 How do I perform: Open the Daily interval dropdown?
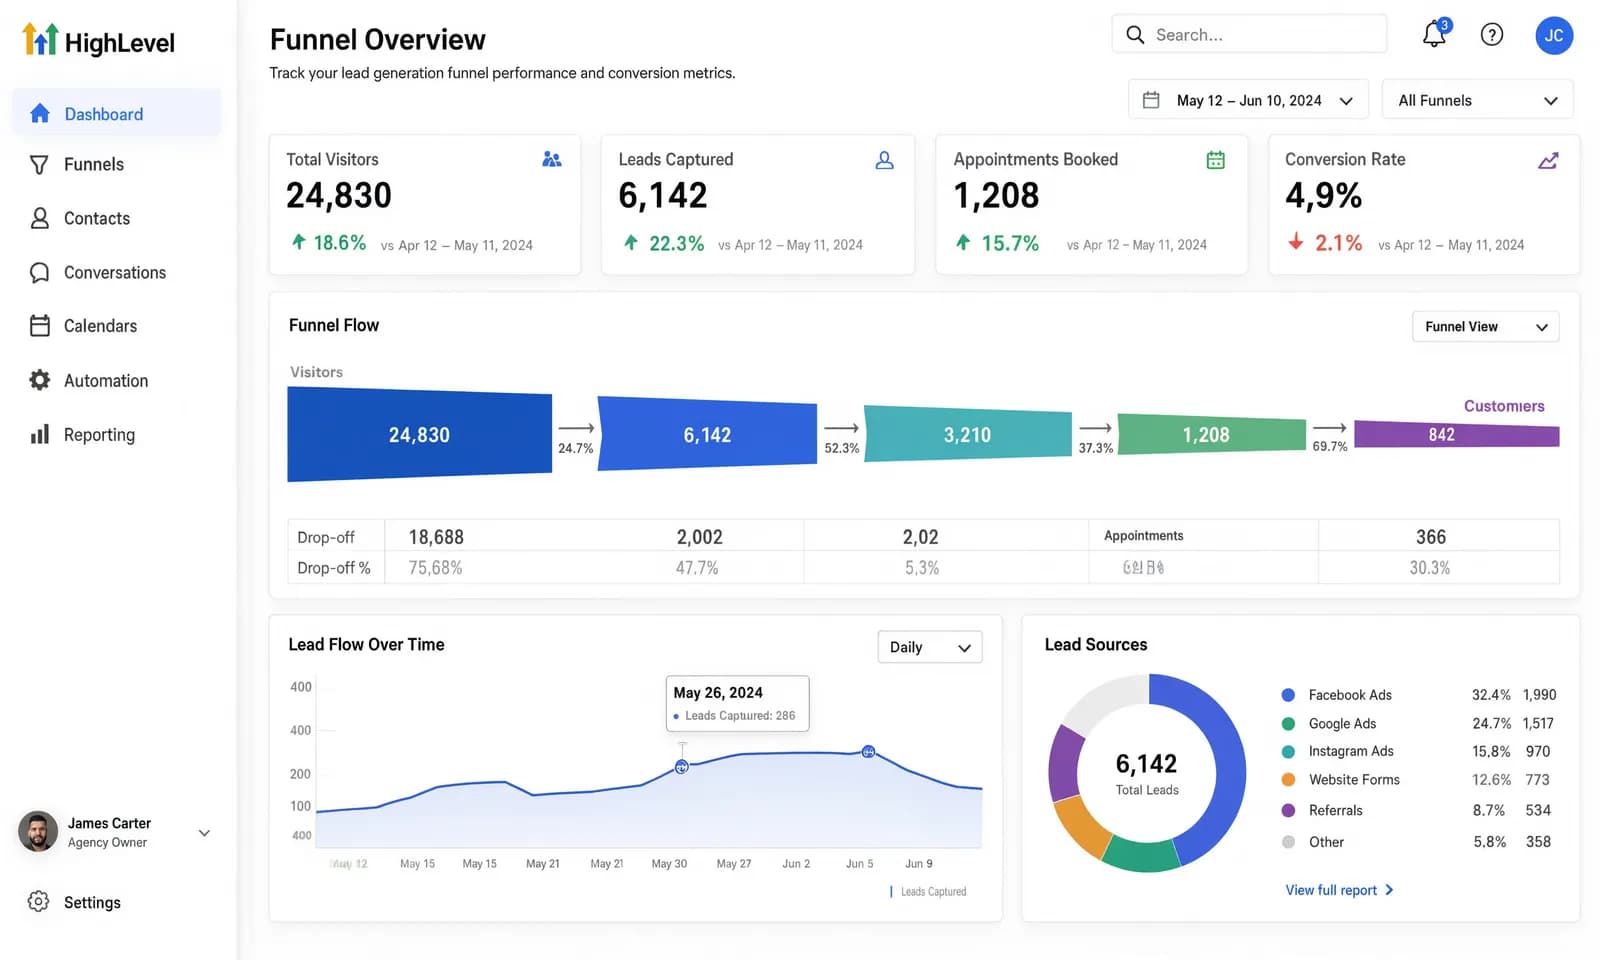(929, 647)
